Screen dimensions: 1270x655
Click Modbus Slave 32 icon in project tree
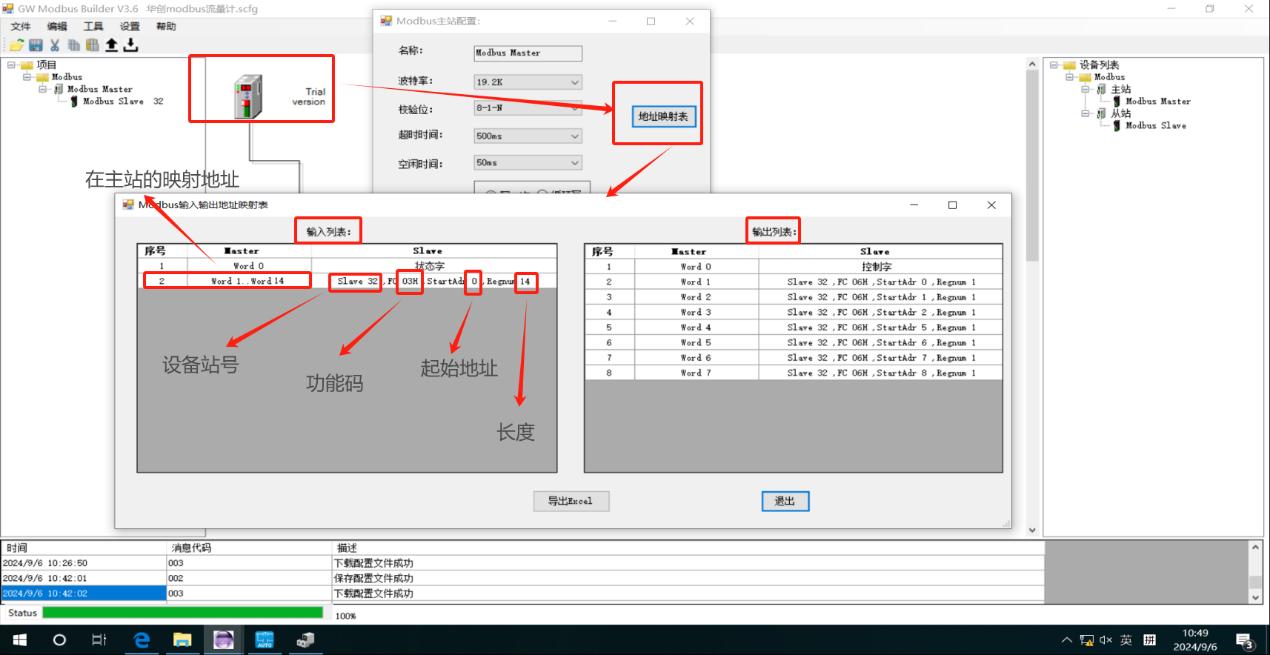point(75,101)
